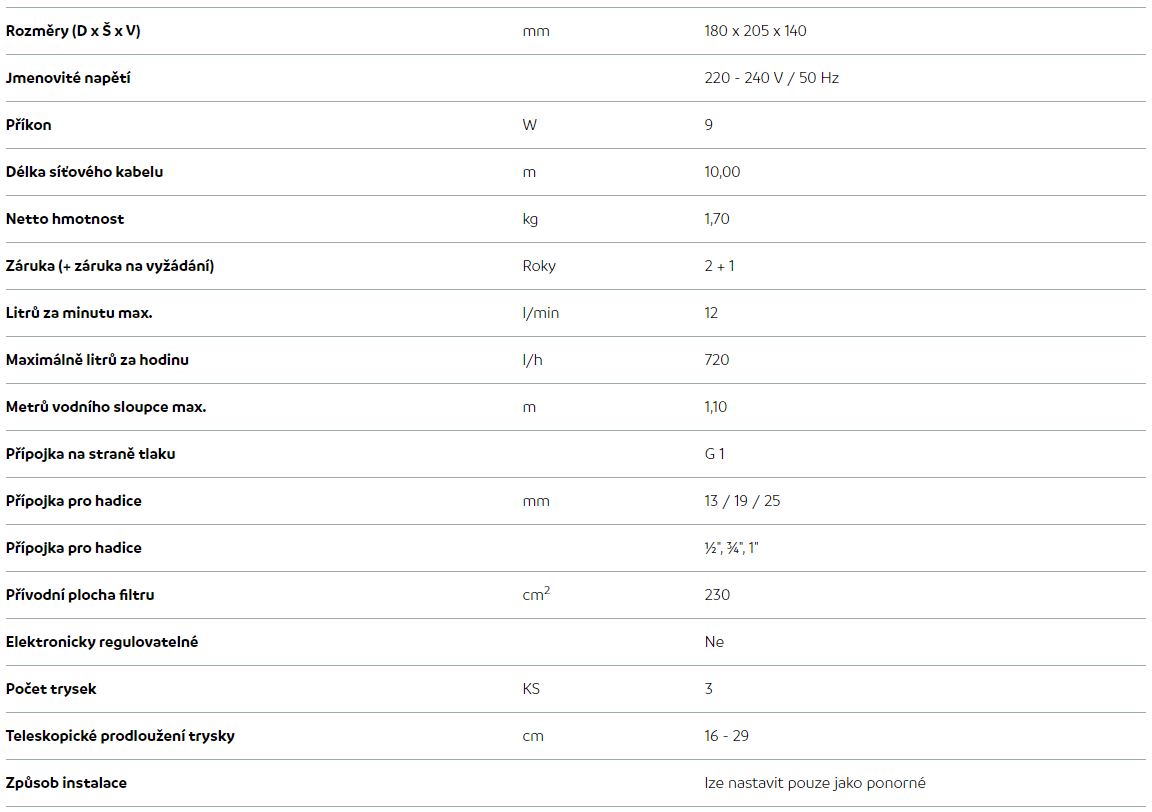Select the telescopic extension value 16 - 29
Image resolution: width=1152 pixels, height=812 pixels.
(x=727, y=736)
